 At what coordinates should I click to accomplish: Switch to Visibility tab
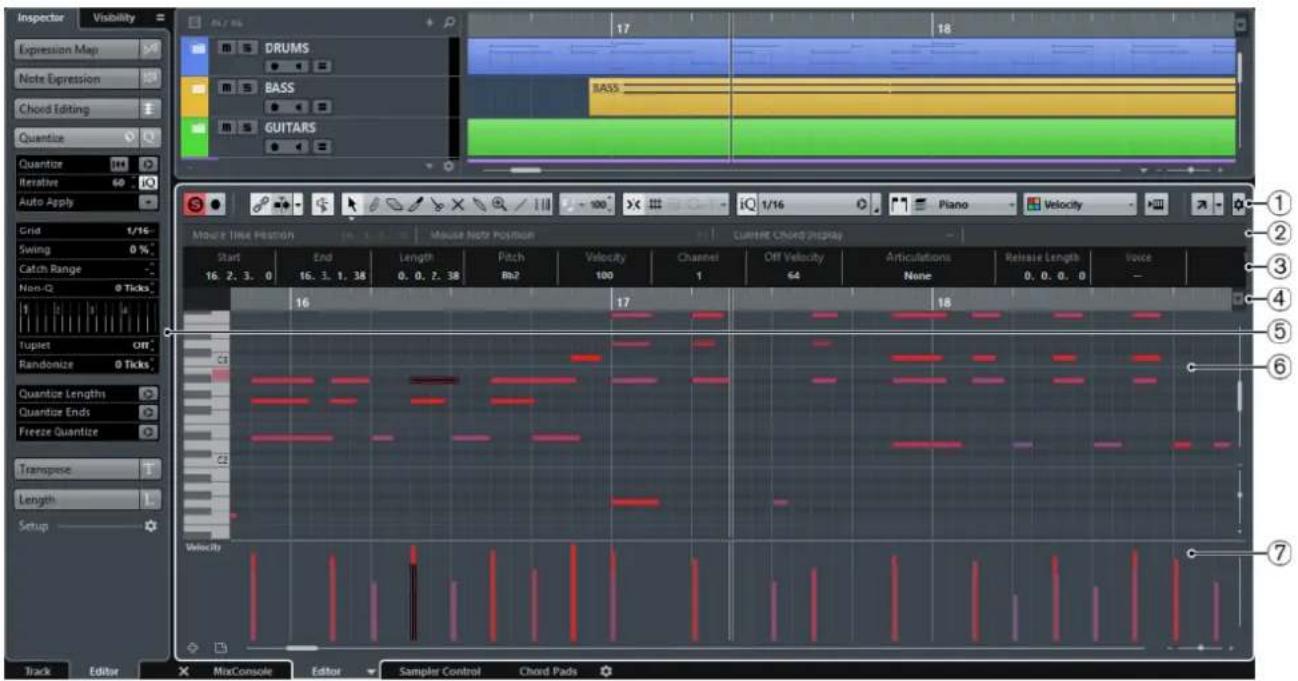tap(113, 17)
